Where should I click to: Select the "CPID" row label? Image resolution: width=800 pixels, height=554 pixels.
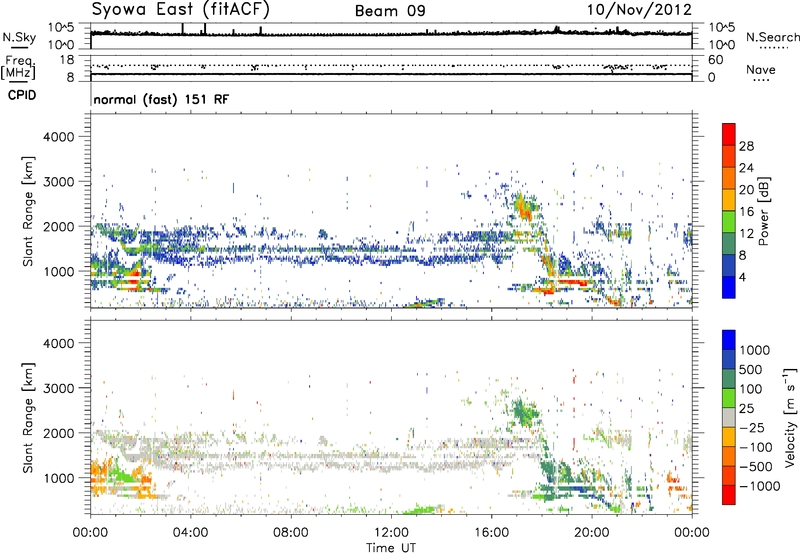coord(22,95)
